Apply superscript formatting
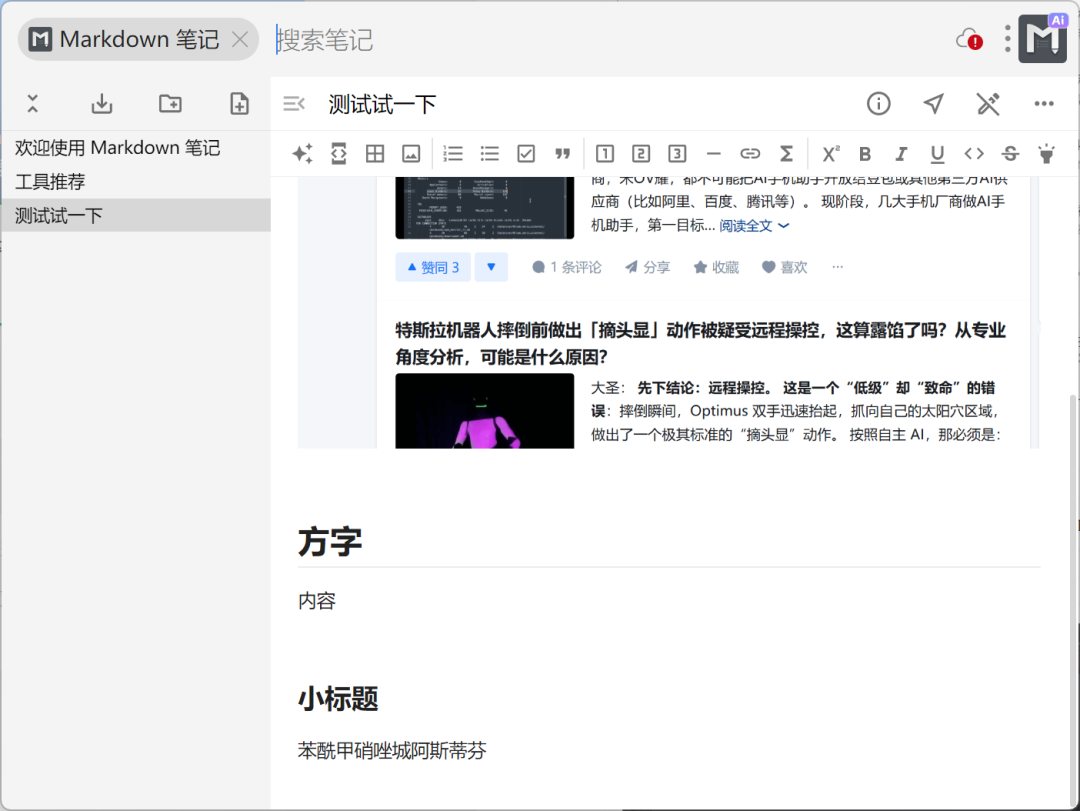1080x811 pixels. click(831, 154)
